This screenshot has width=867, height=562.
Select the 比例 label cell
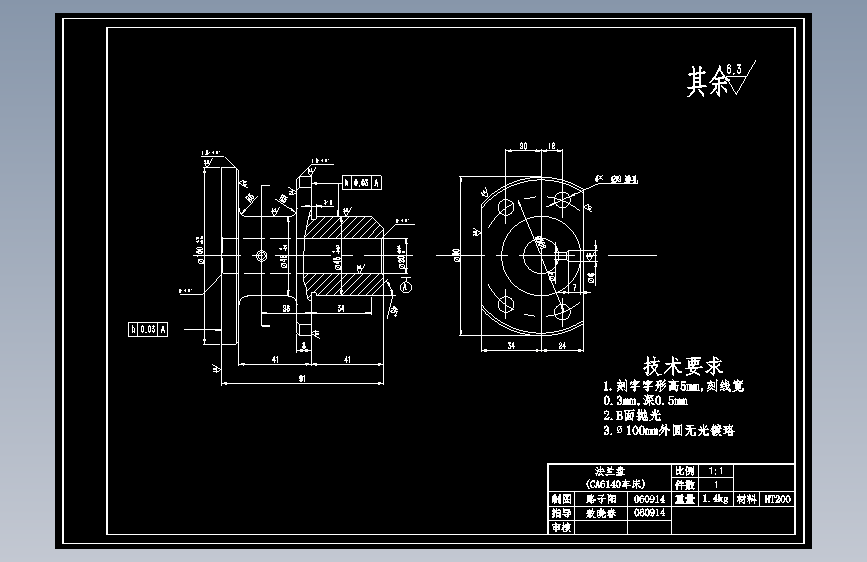click(x=685, y=471)
